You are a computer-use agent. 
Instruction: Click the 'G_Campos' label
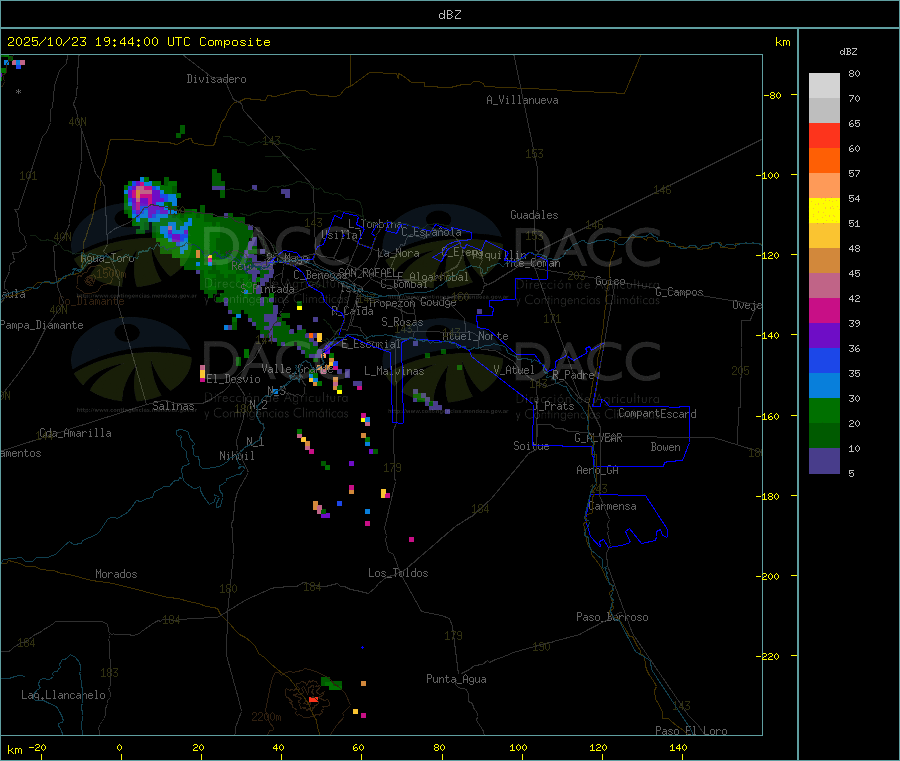(680, 292)
